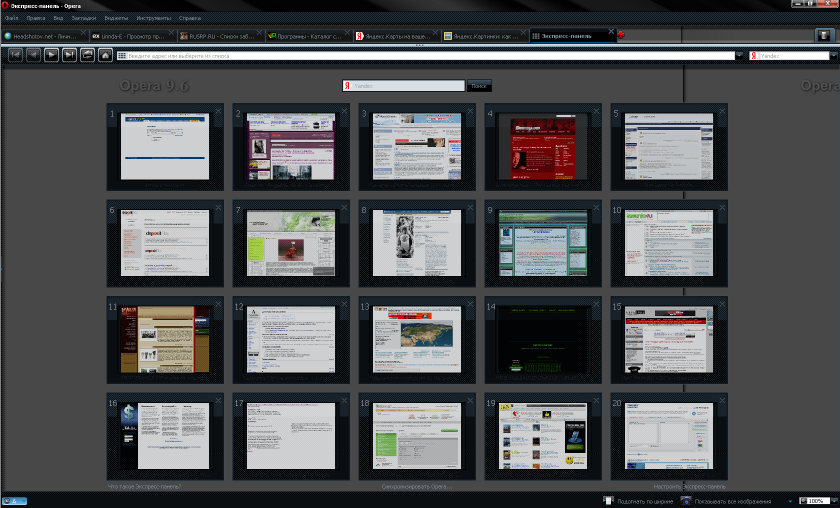The image size is (840, 508).
Task: Open speed dial thumbnail 20
Action: [x=669, y=436]
